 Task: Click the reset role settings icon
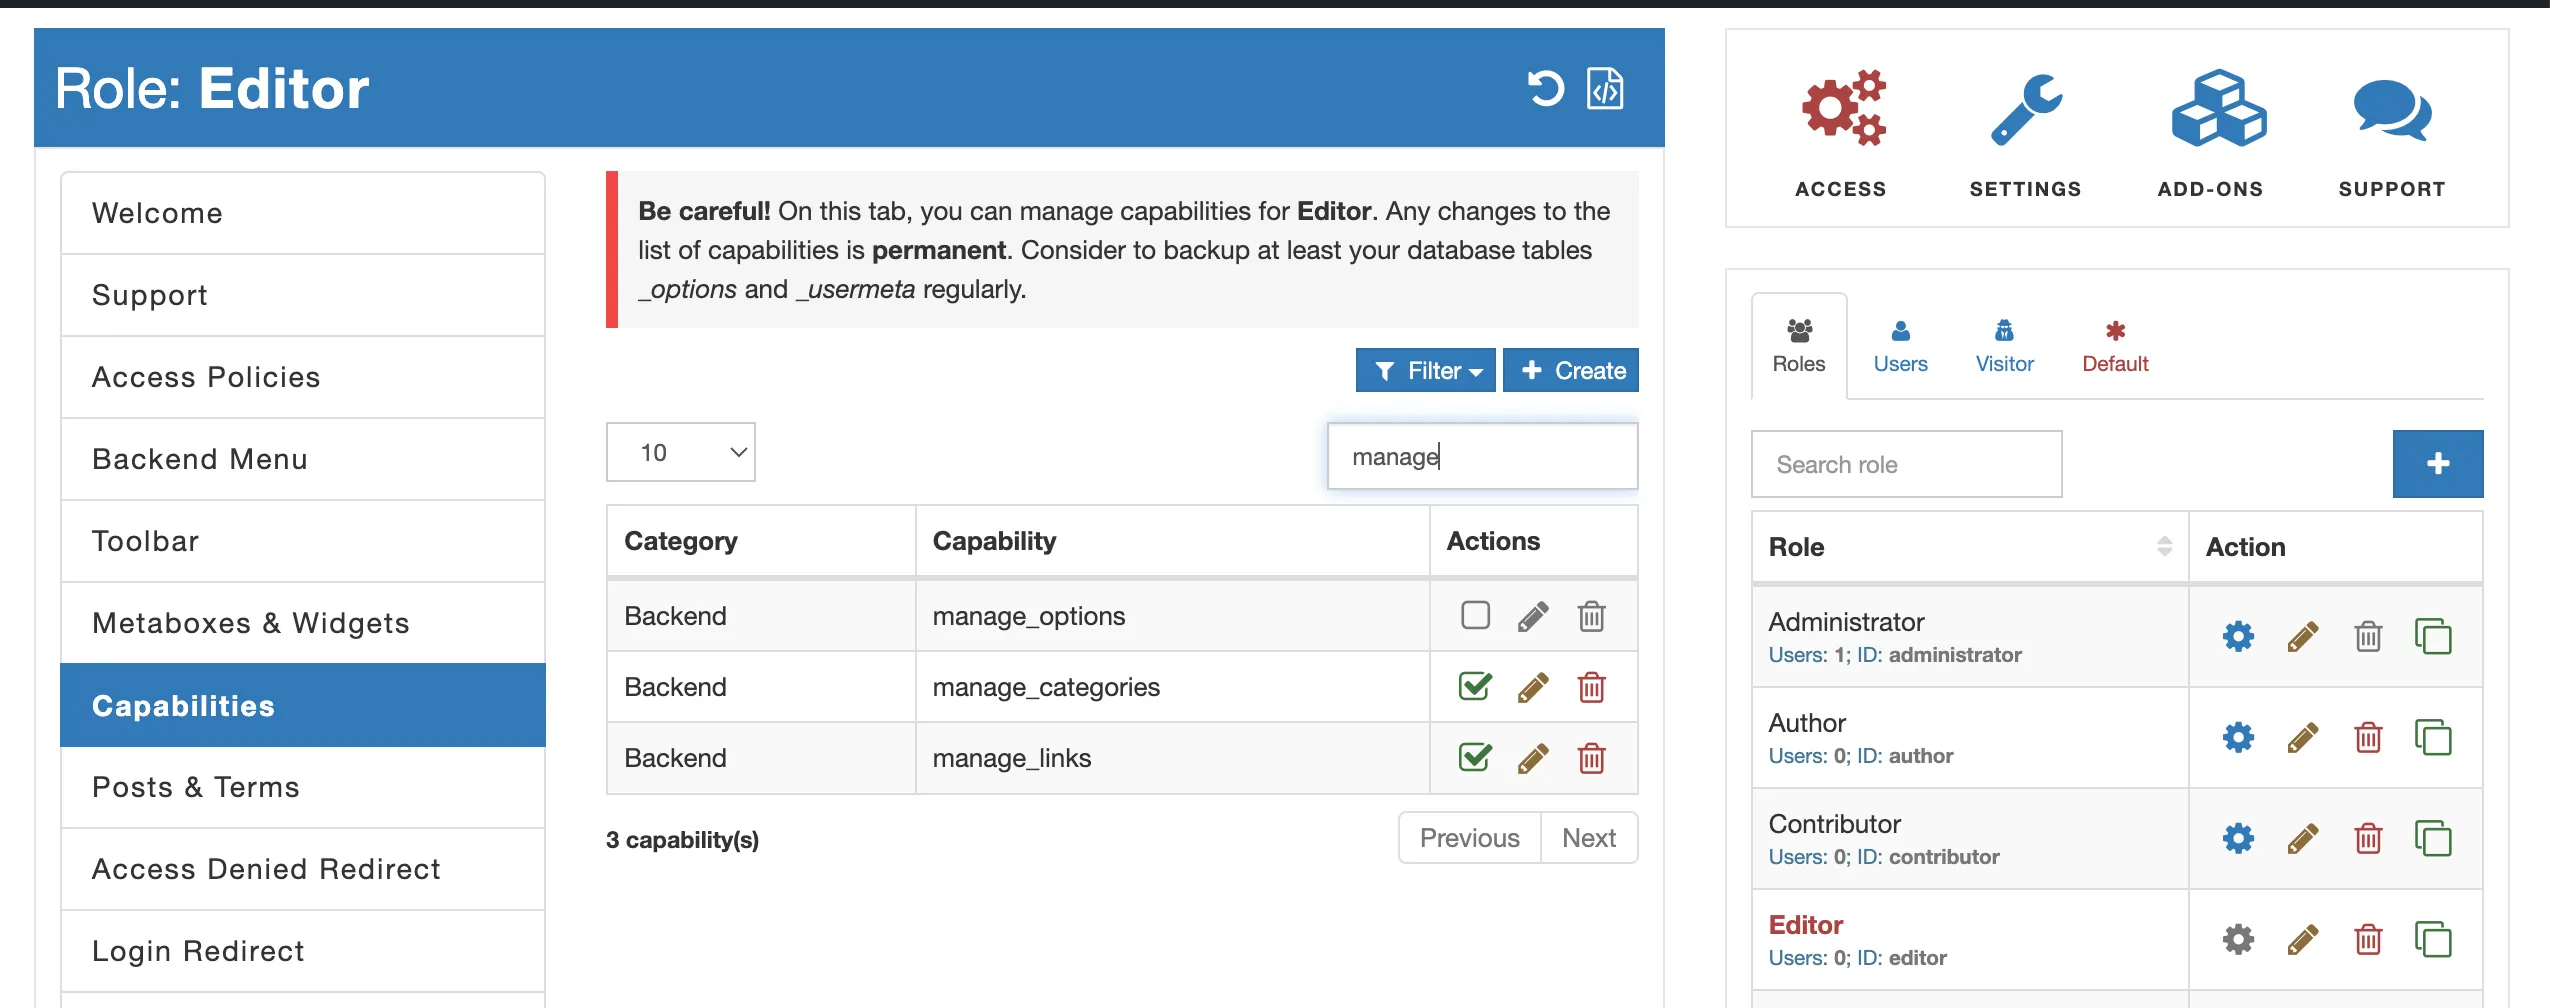pos(1545,89)
